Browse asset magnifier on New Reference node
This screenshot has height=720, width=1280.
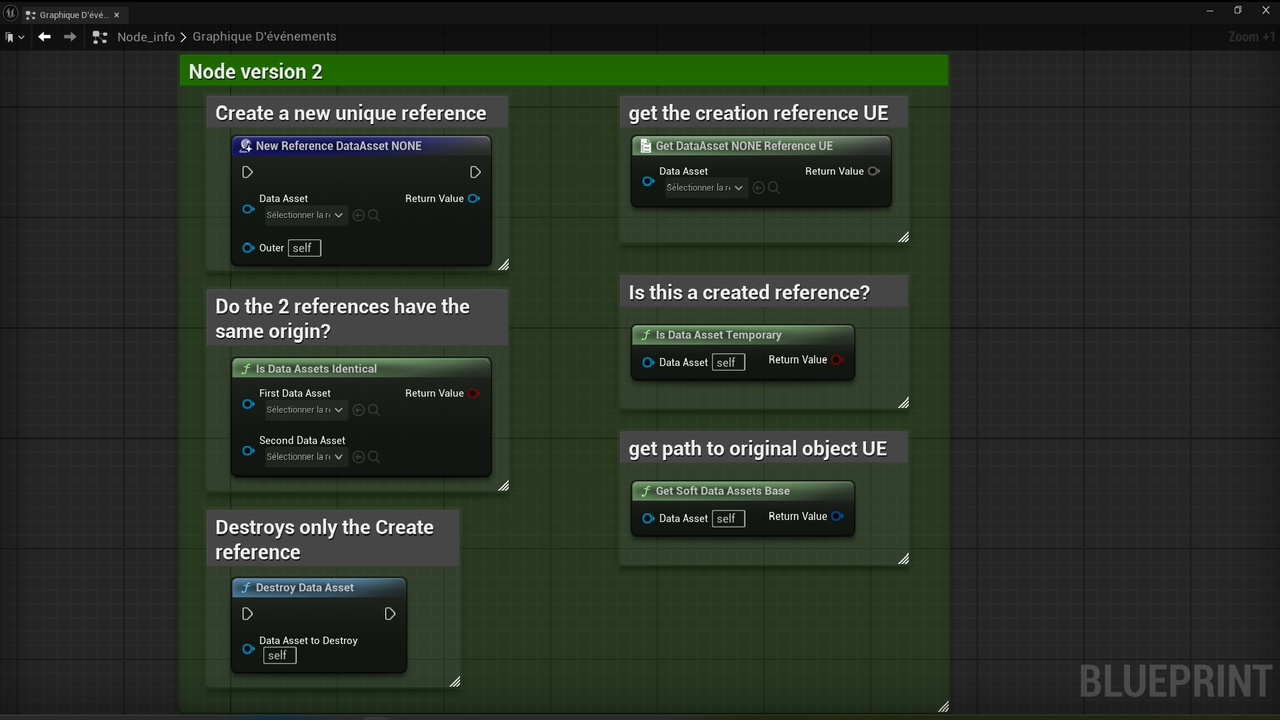pyautogui.click(x=374, y=215)
